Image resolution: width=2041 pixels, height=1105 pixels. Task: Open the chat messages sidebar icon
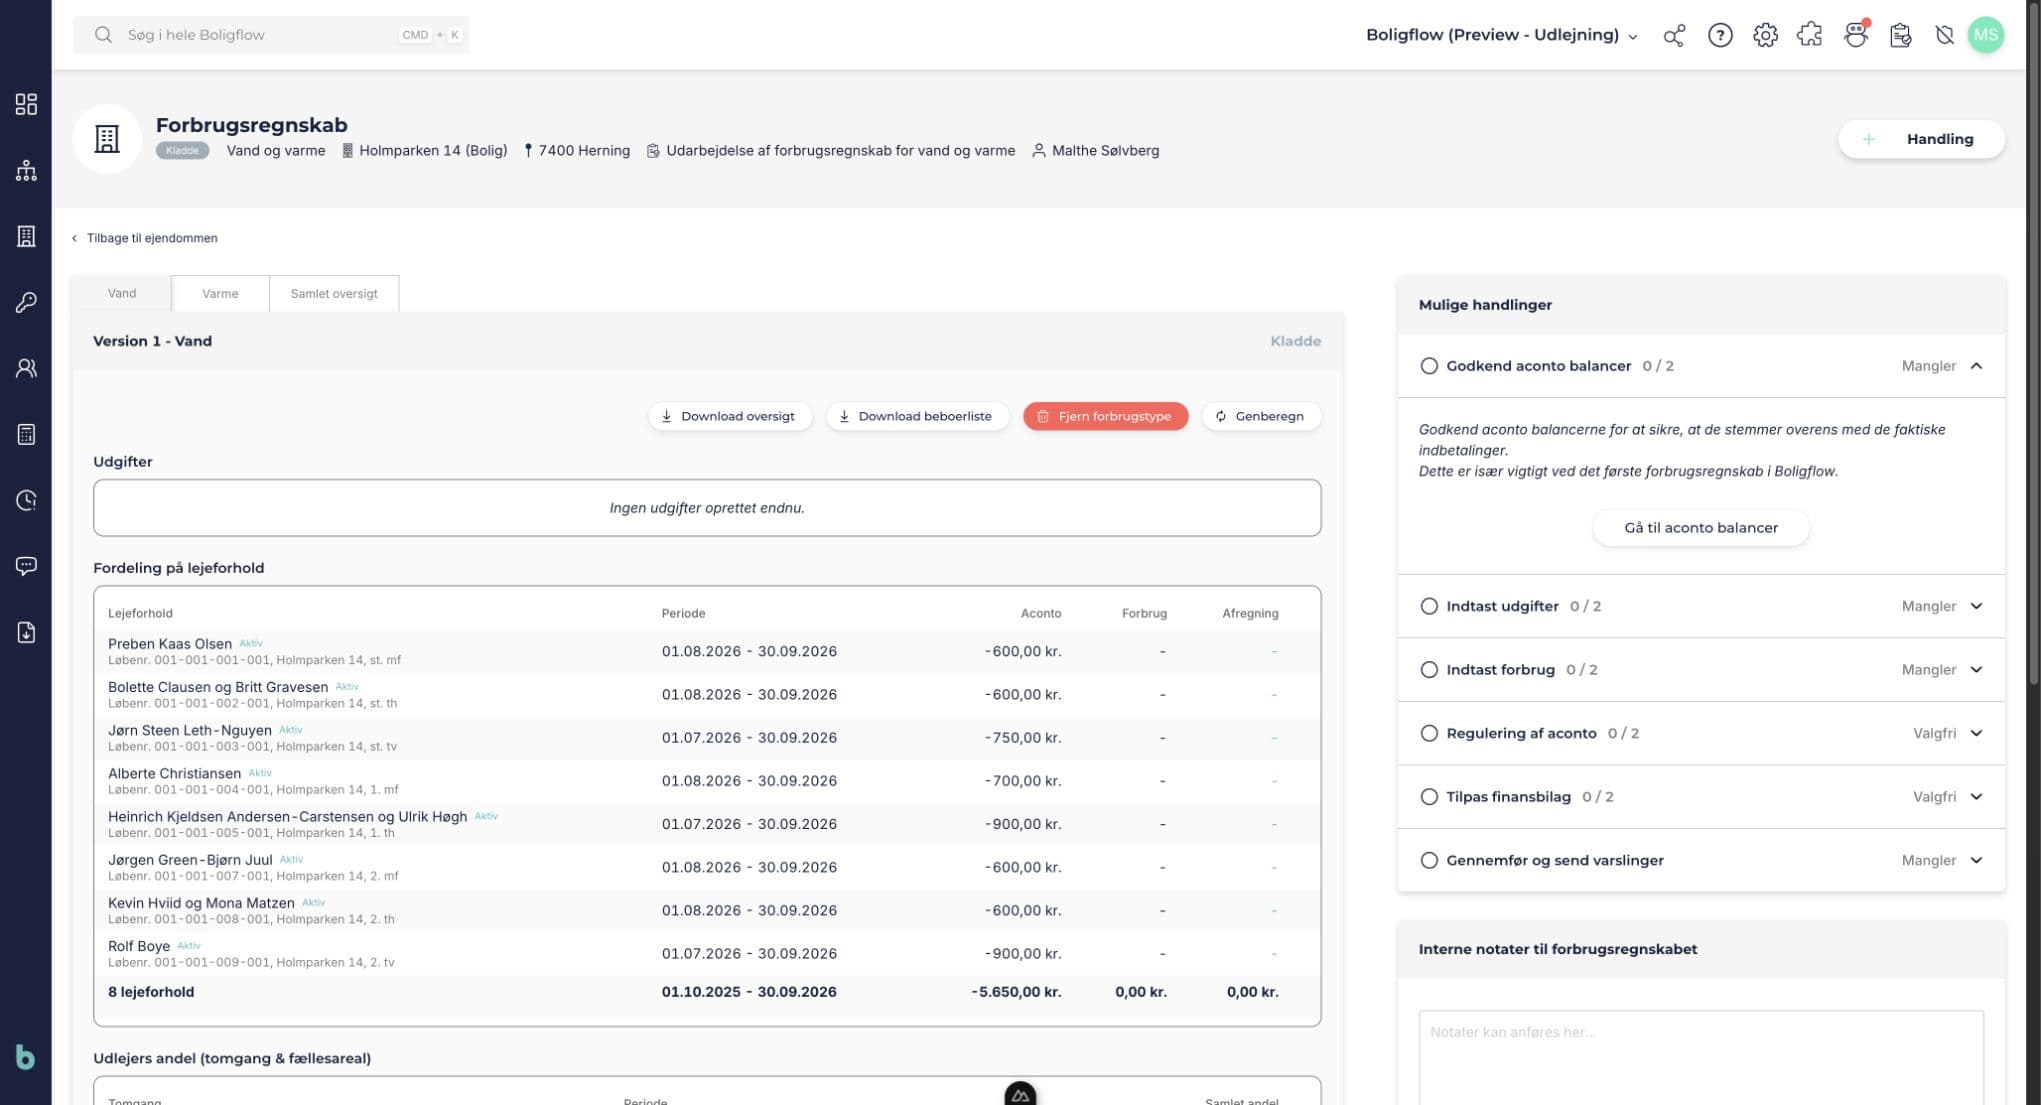(26, 566)
